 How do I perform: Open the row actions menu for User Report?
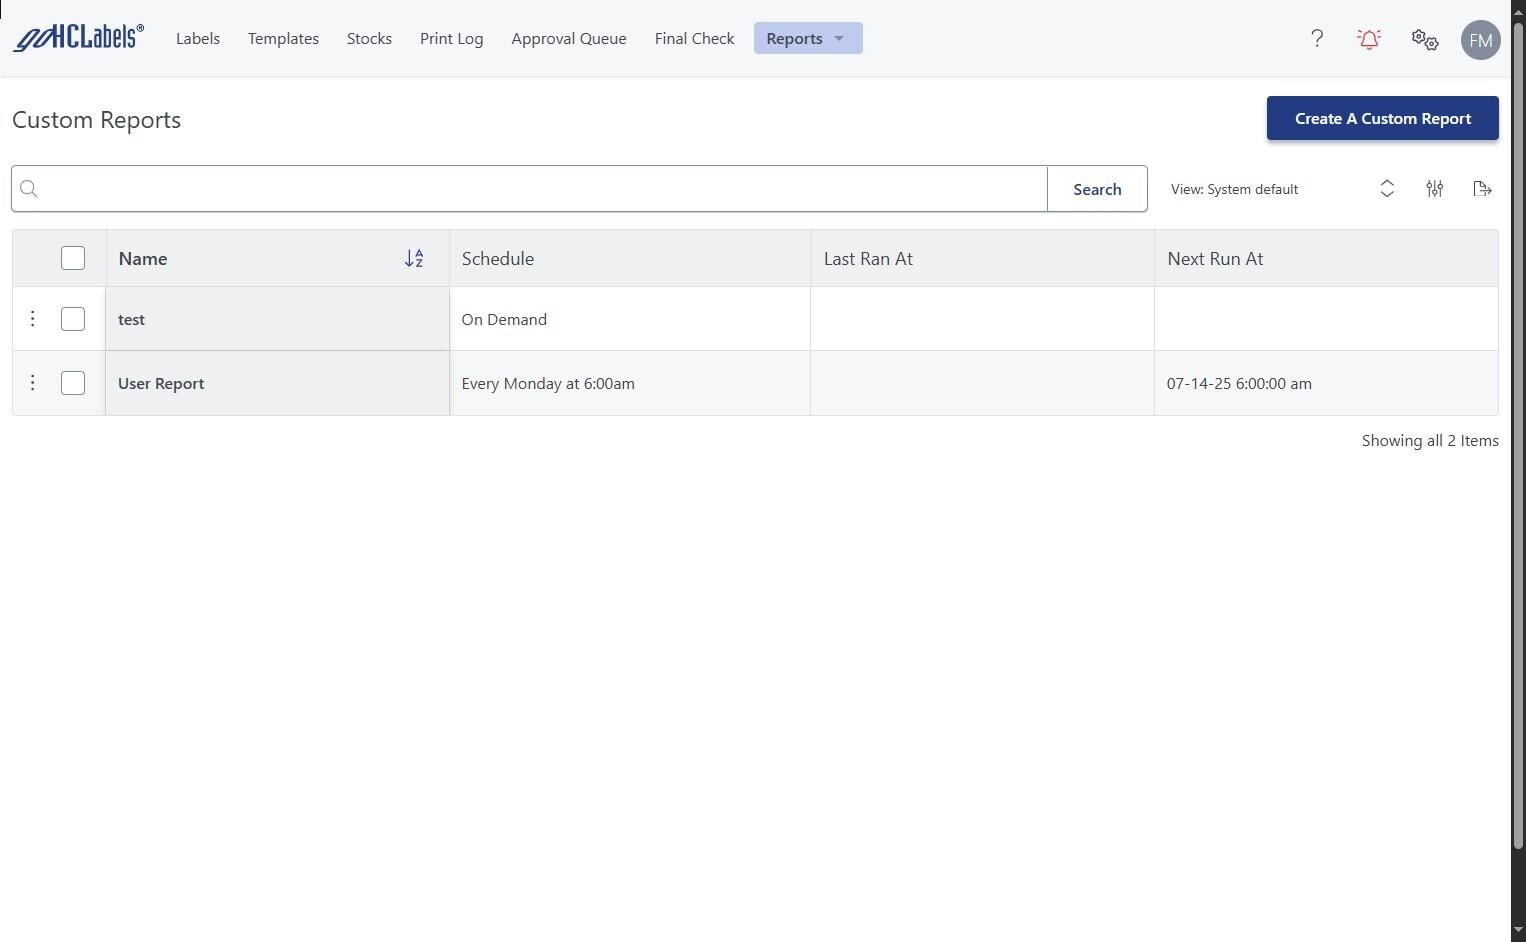[x=33, y=383]
